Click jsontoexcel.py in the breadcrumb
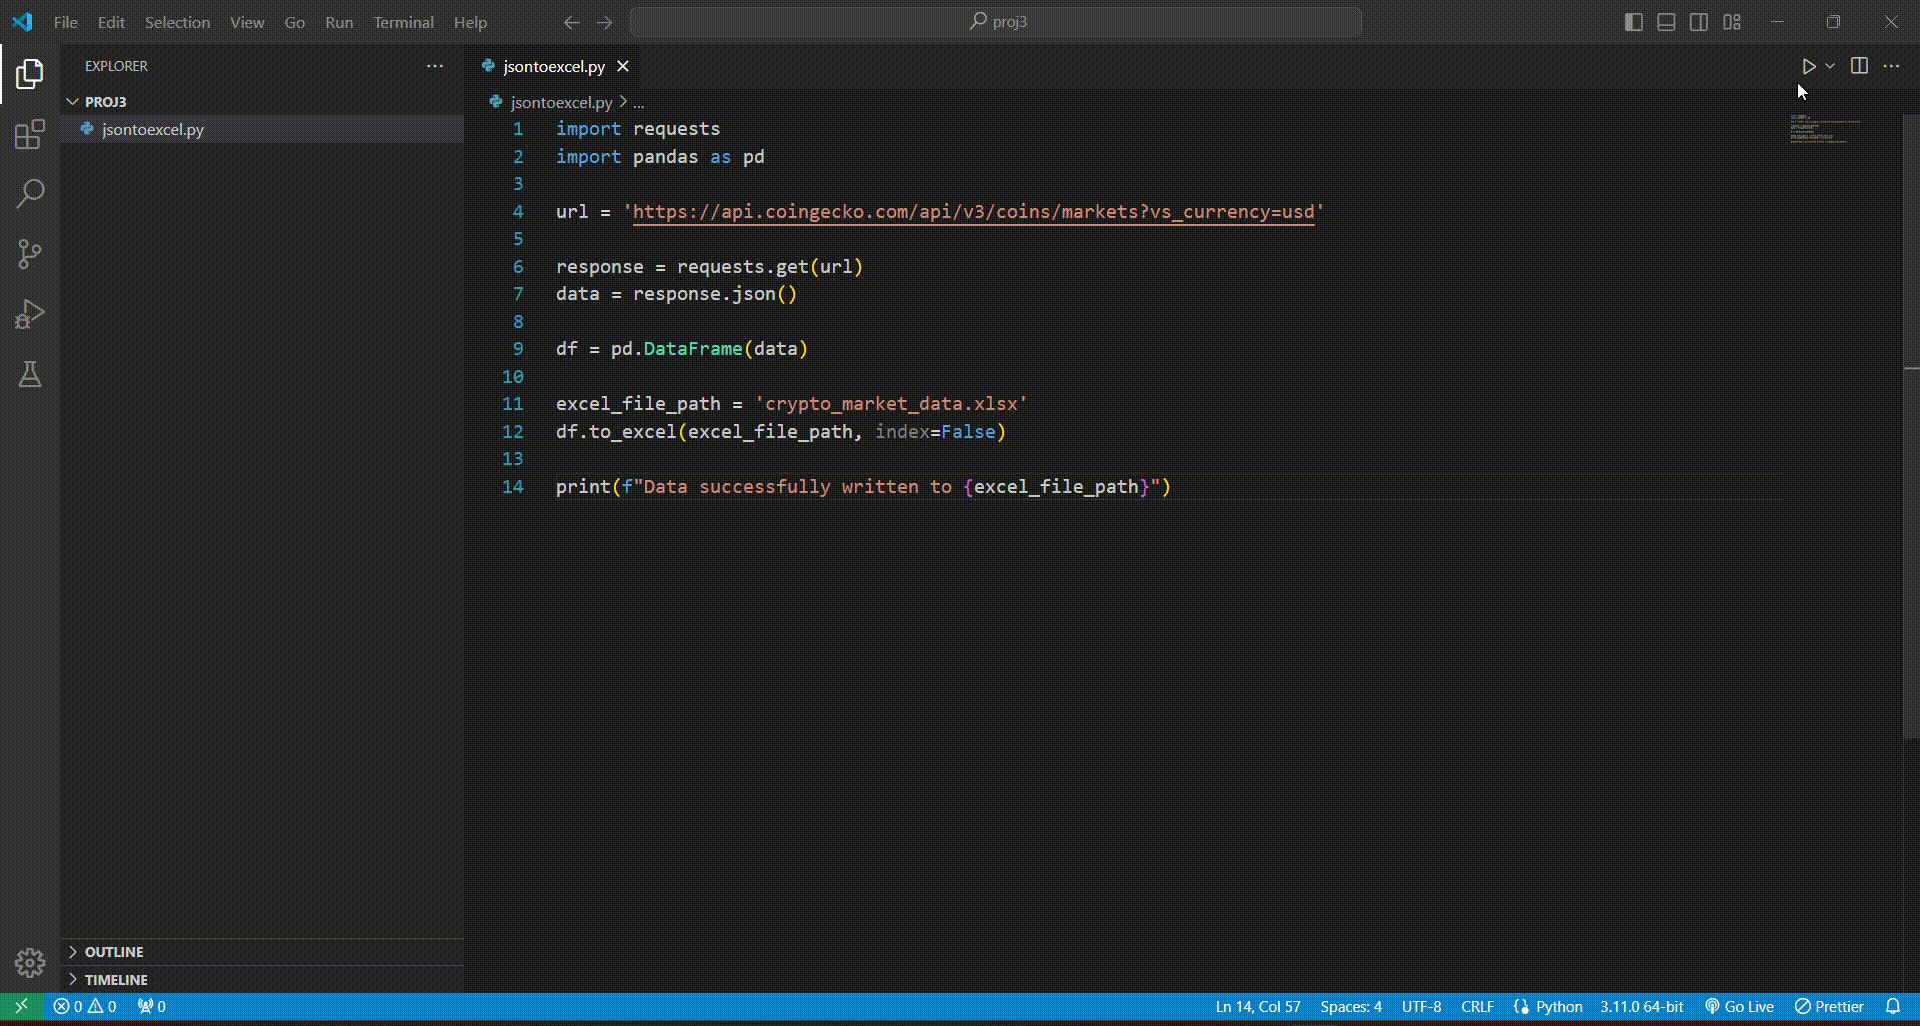Screen dimensions: 1920x1026 coord(561,102)
